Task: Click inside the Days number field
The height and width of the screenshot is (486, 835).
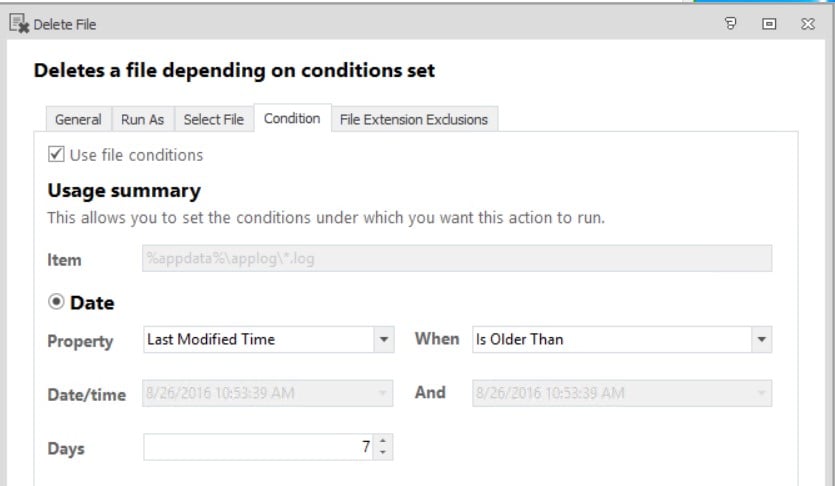Action: [258, 447]
